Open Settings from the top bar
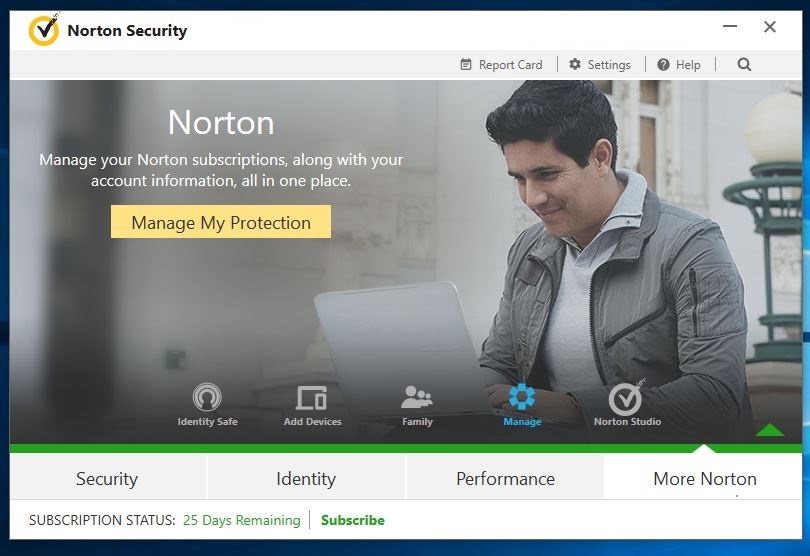 coord(600,65)
